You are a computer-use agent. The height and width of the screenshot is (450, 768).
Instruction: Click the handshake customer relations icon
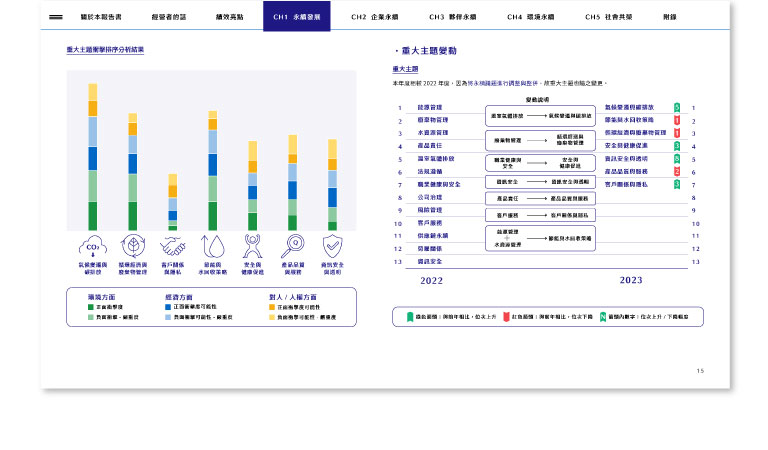(173, 246)
